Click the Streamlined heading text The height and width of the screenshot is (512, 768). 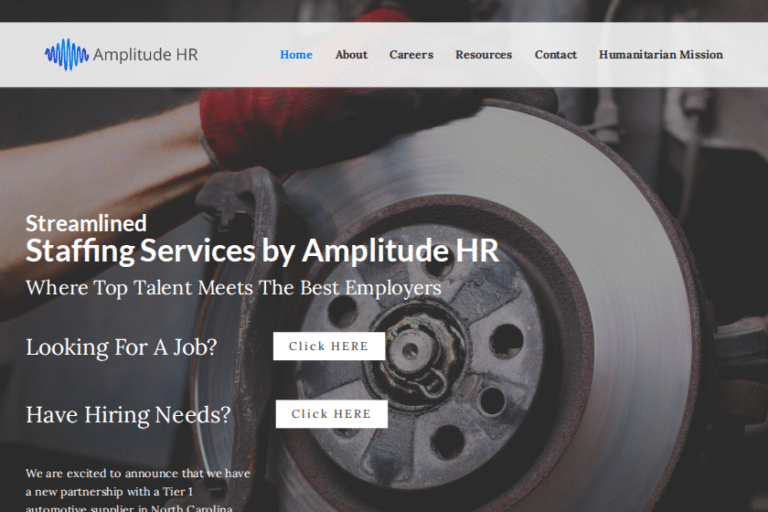[x=86, y=223]
